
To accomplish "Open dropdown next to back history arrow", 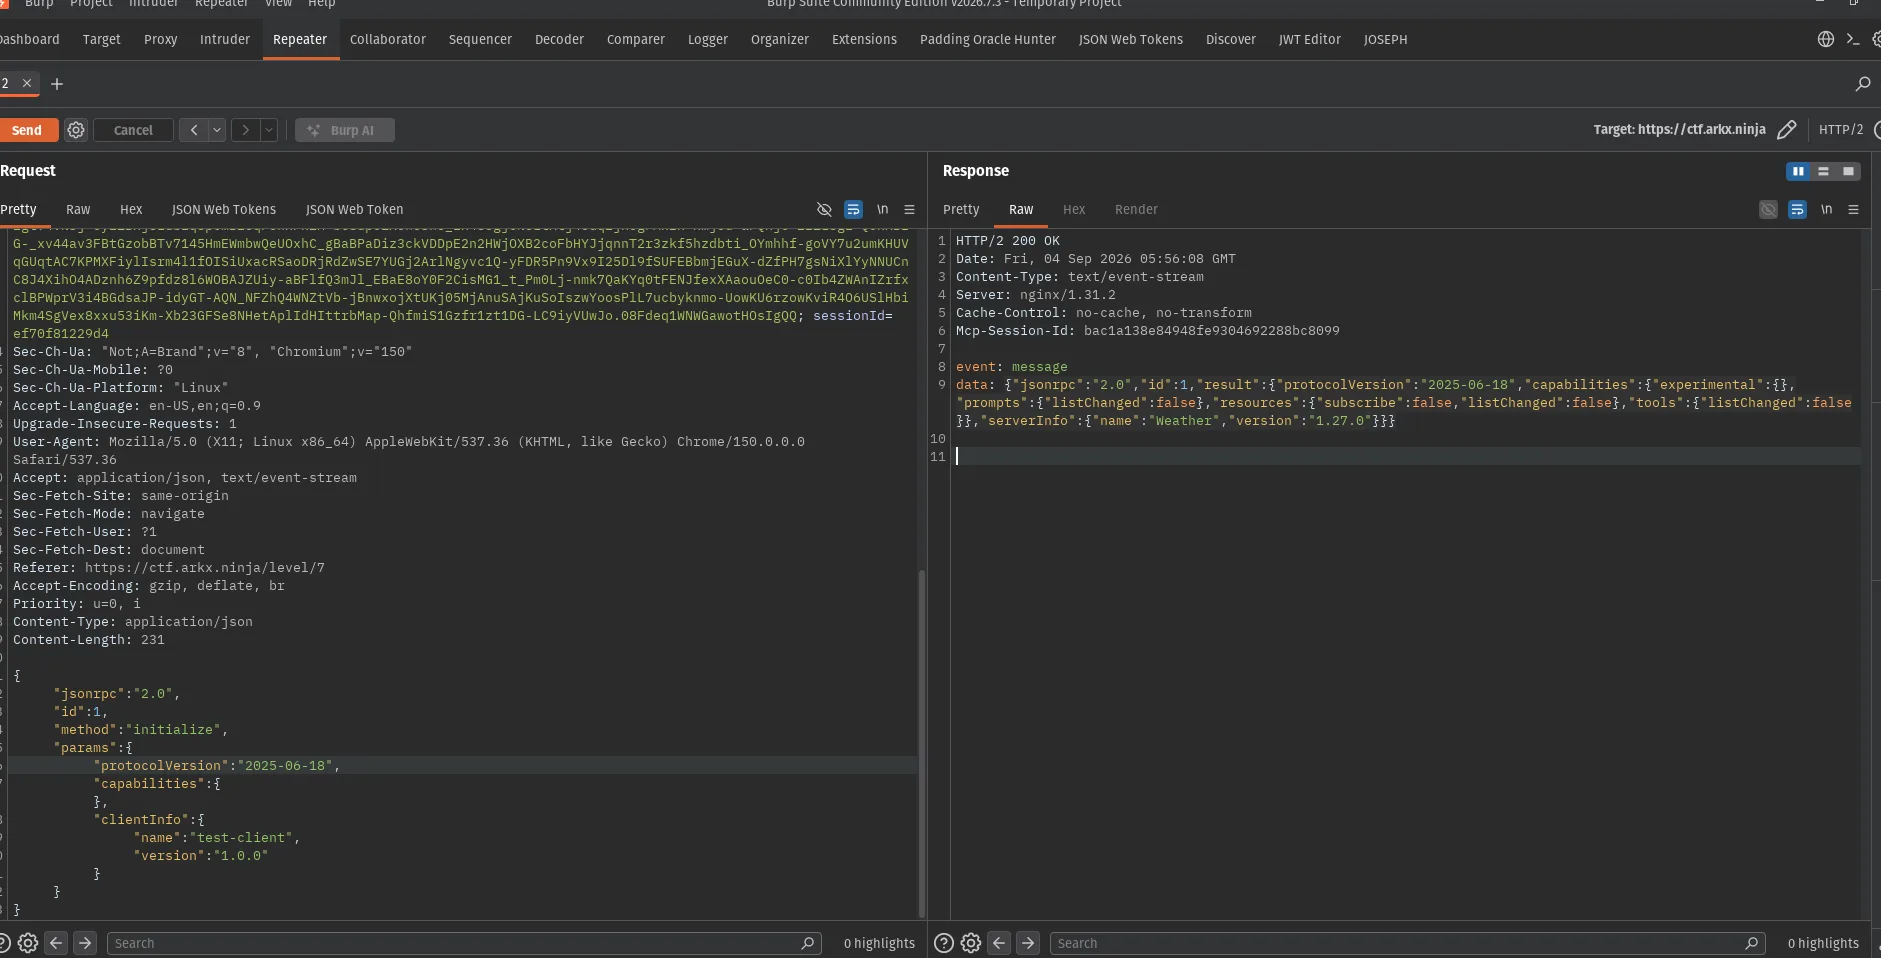I will pos(217,130).
